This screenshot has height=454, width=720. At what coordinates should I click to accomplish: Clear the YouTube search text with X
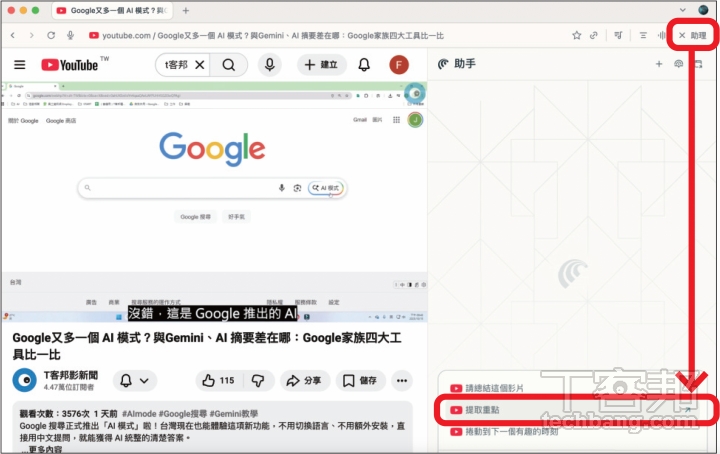[x=200, y=65]
